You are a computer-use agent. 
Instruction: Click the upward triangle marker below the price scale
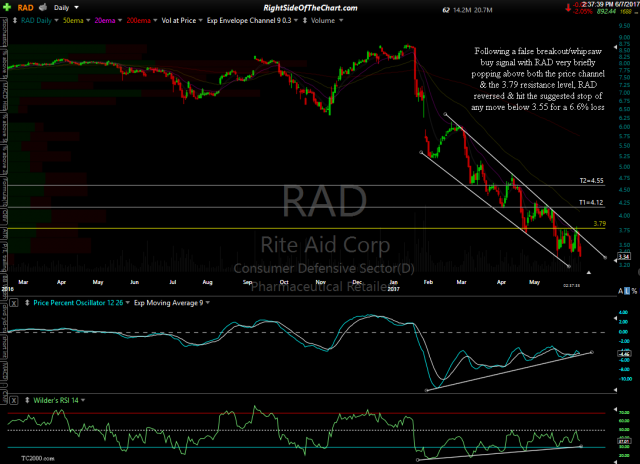click(x=589, y=272)
